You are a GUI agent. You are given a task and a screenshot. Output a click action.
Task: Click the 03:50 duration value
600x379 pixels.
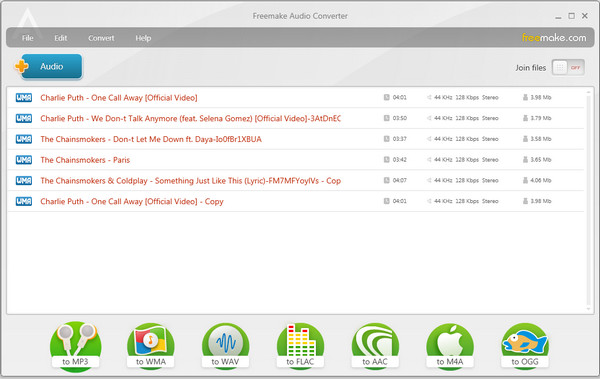click(399, 118)
